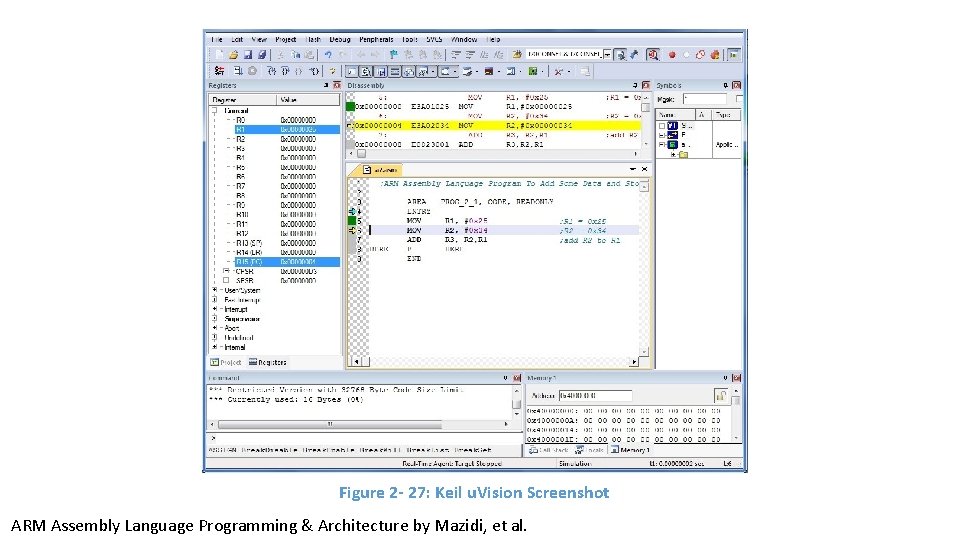Open the Serial Windows toolbar icon
This screenshot has height=540, width=960.
[467, 71]
